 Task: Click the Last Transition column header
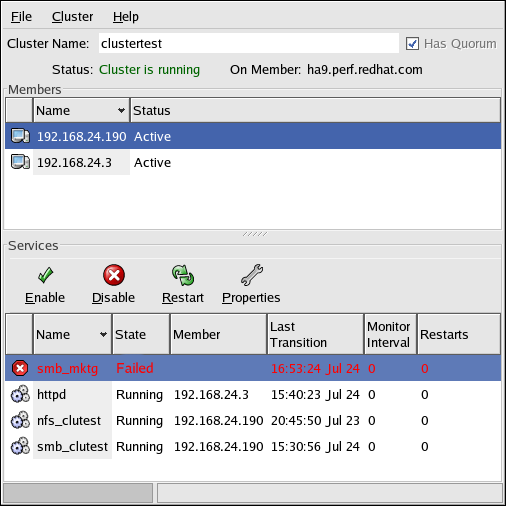pyautogui.click(x=315, y=334)
